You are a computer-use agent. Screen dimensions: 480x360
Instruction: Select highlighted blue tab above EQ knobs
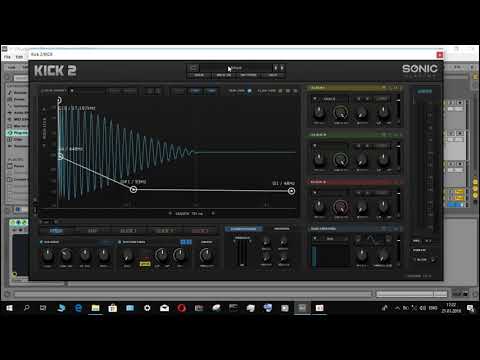click(x=243, y=229)
